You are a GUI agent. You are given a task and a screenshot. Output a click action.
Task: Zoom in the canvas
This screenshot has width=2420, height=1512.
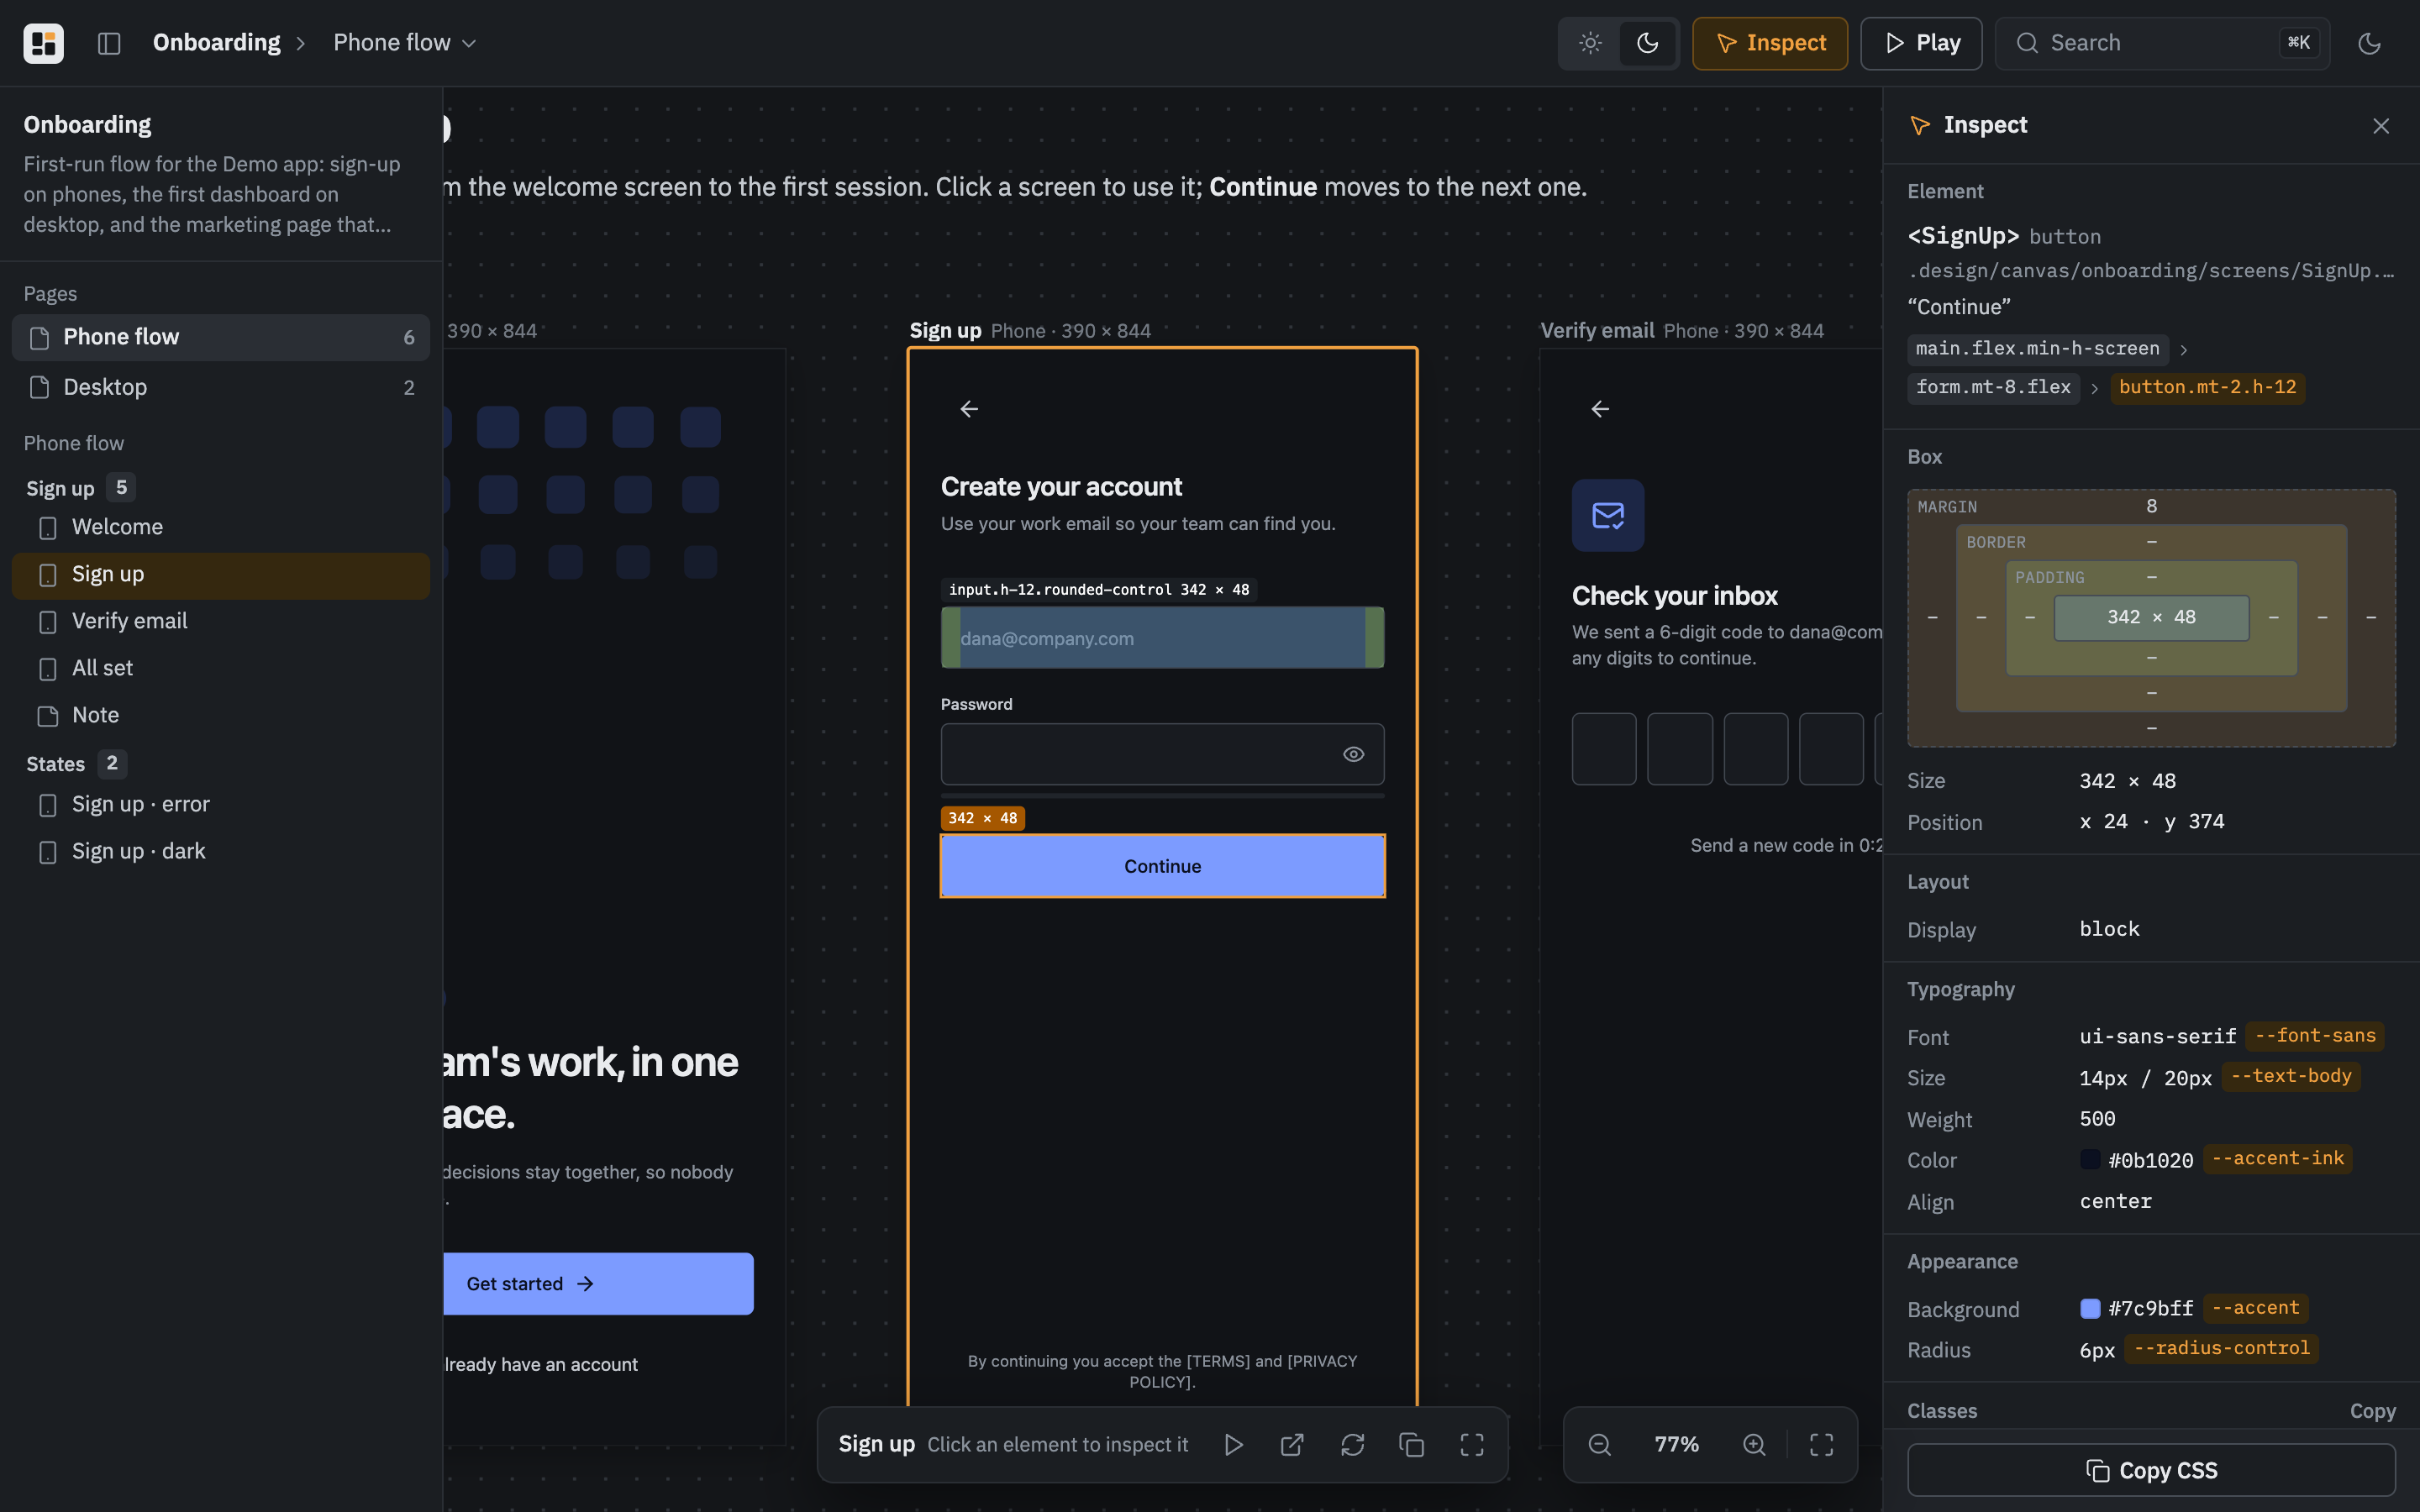coord(1754,1445)
